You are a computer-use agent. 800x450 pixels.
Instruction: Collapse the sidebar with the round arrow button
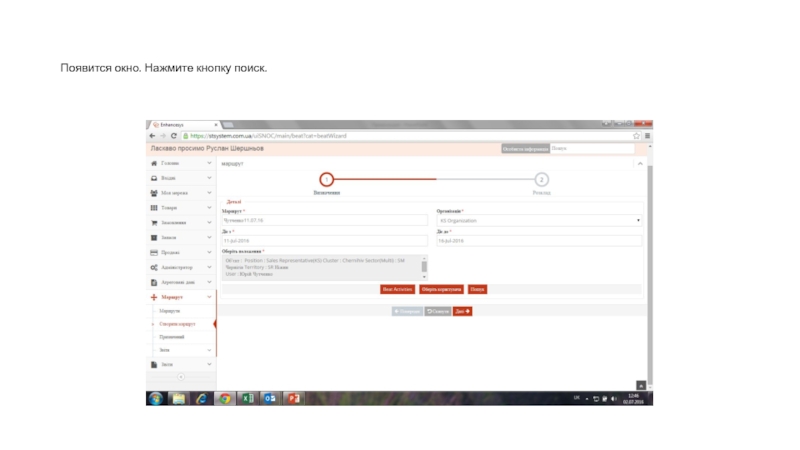(181, 377)
